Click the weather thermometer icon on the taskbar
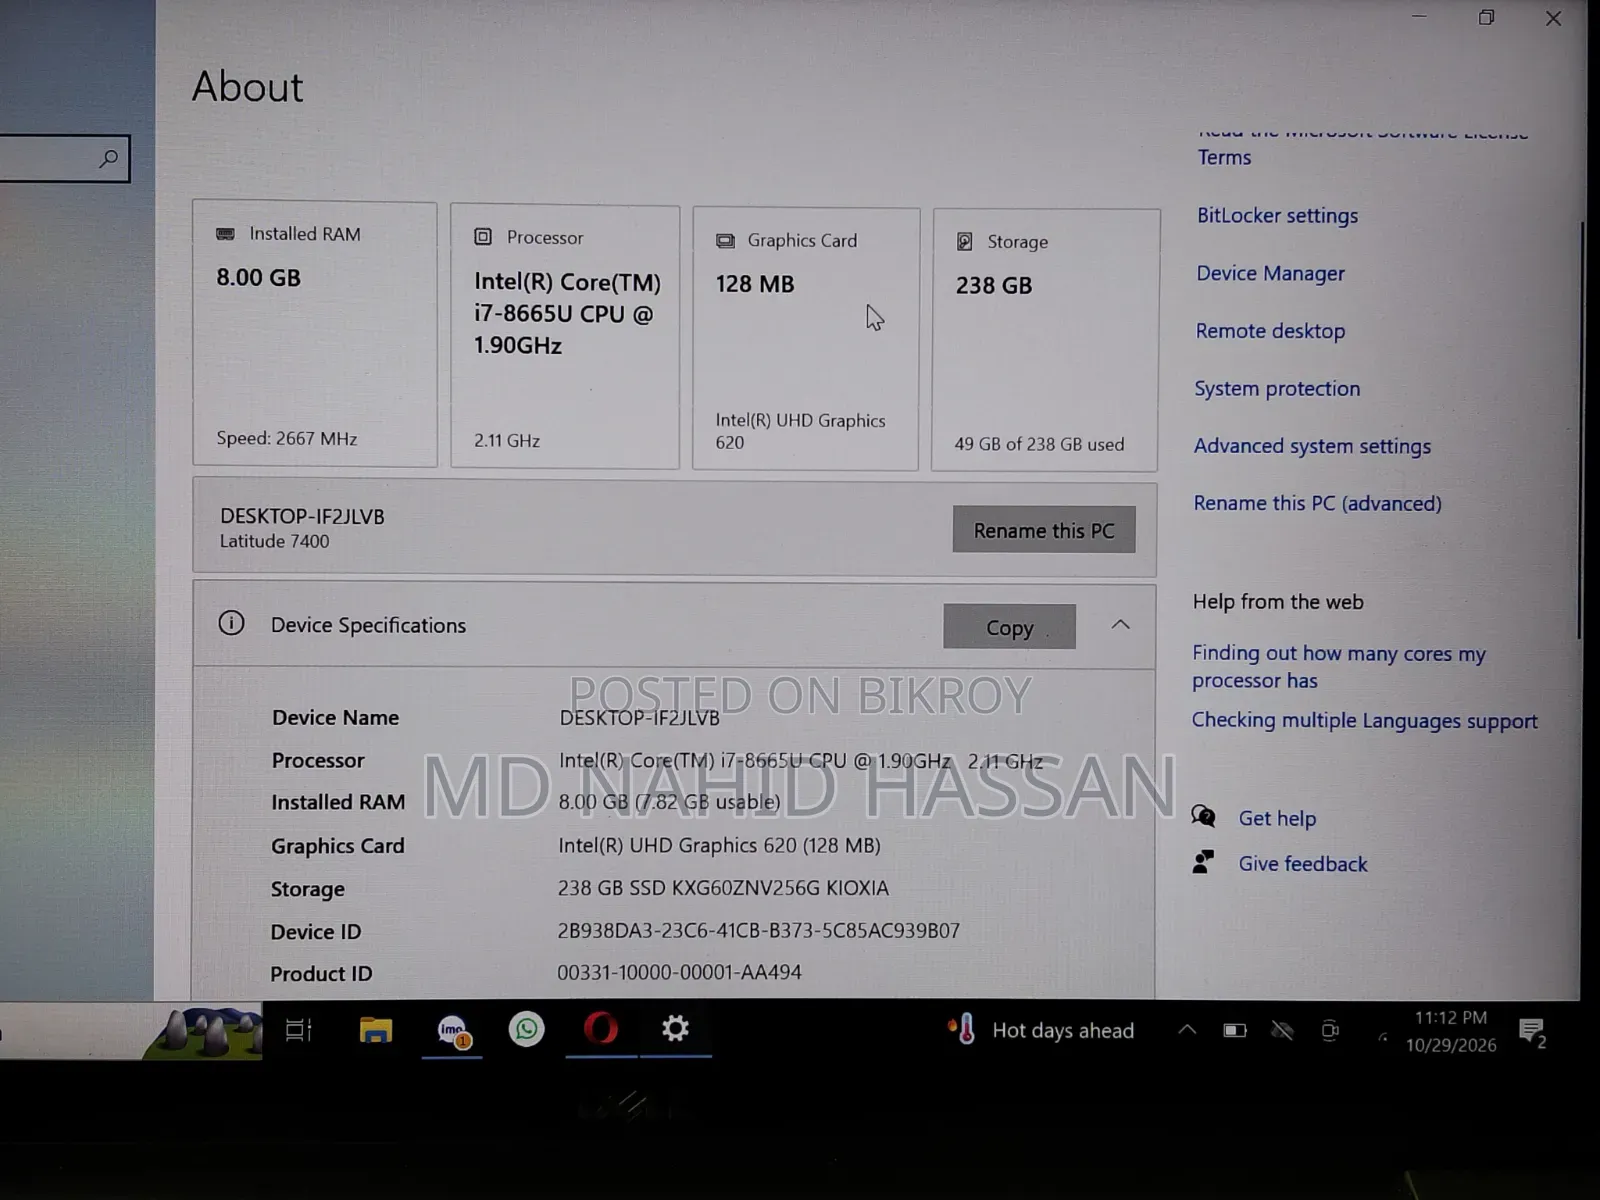Viewport: 1600px width, 1200px height. tap(962, 1029)
